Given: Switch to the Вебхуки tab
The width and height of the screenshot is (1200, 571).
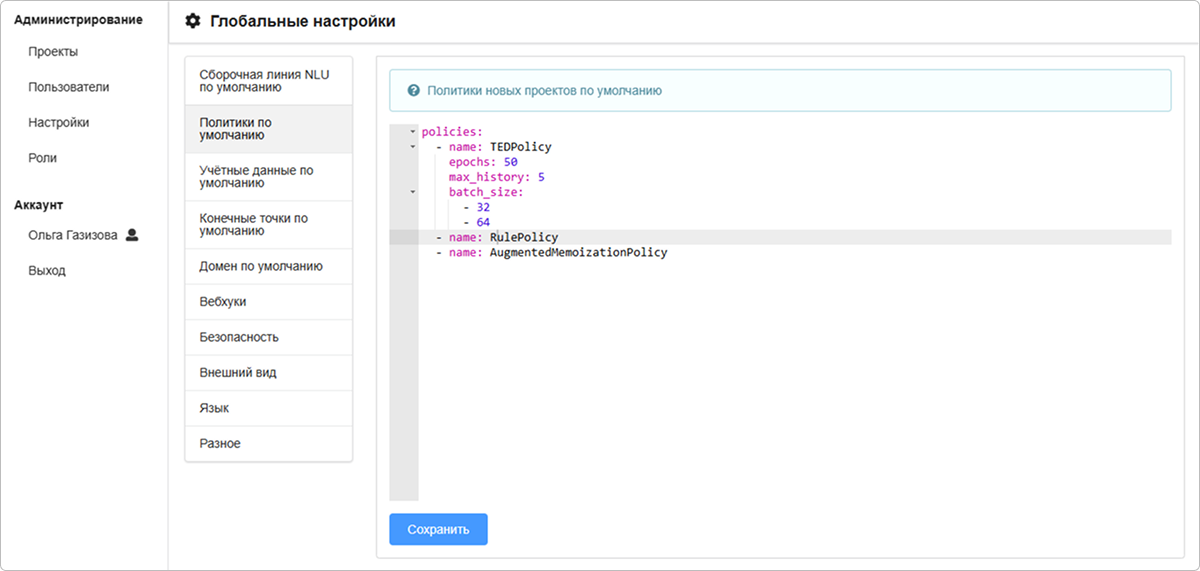Looking at the screenshot, I should (x=223, y=302).
